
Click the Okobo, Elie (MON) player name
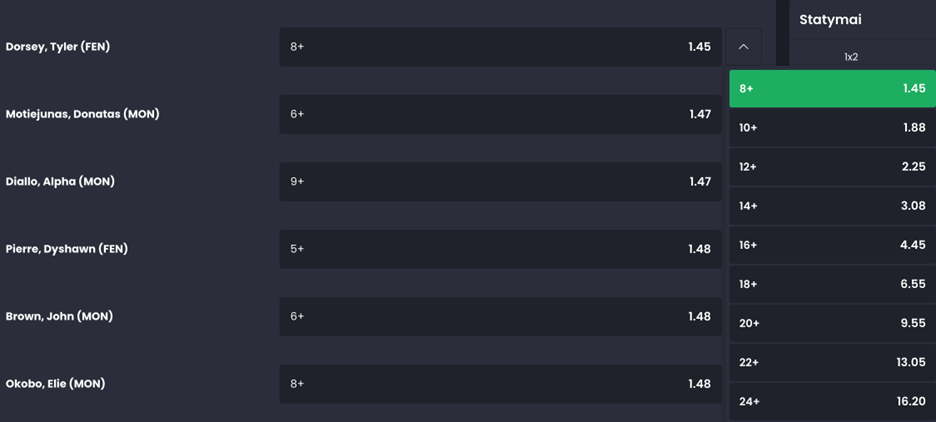(56, 384)
